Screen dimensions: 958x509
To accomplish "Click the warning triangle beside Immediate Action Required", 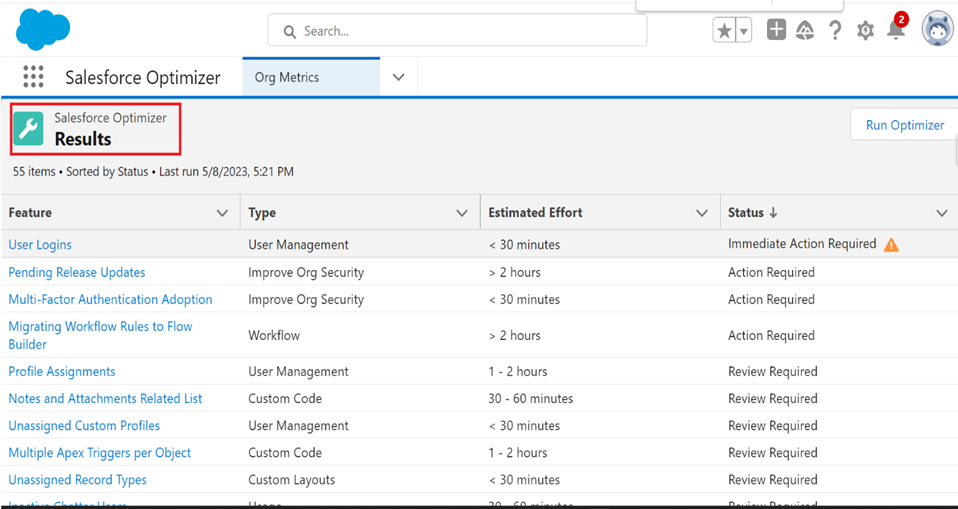I will point(891,244).
